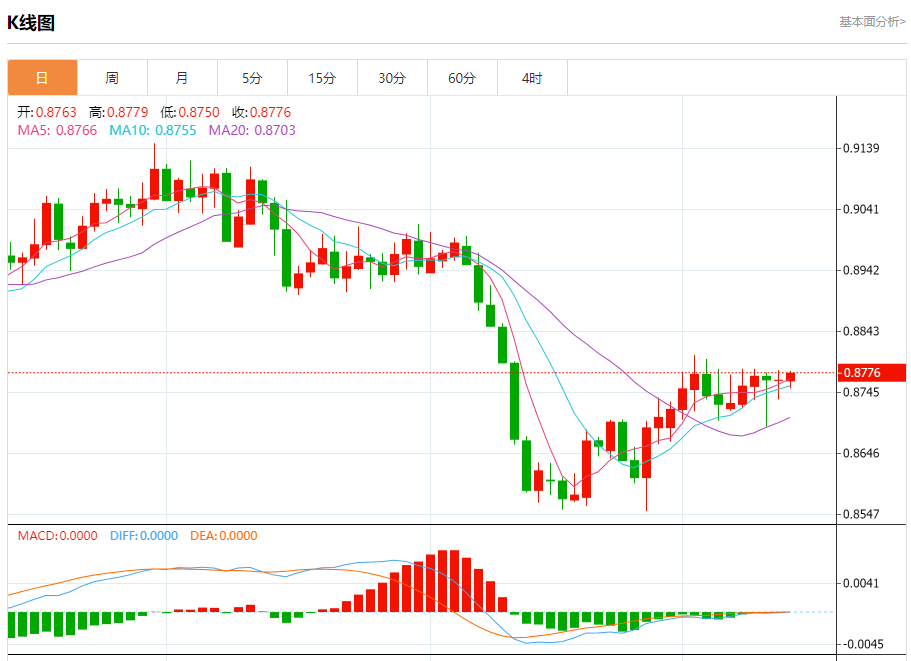Open the 基本面分析 link

click(872, 22)
